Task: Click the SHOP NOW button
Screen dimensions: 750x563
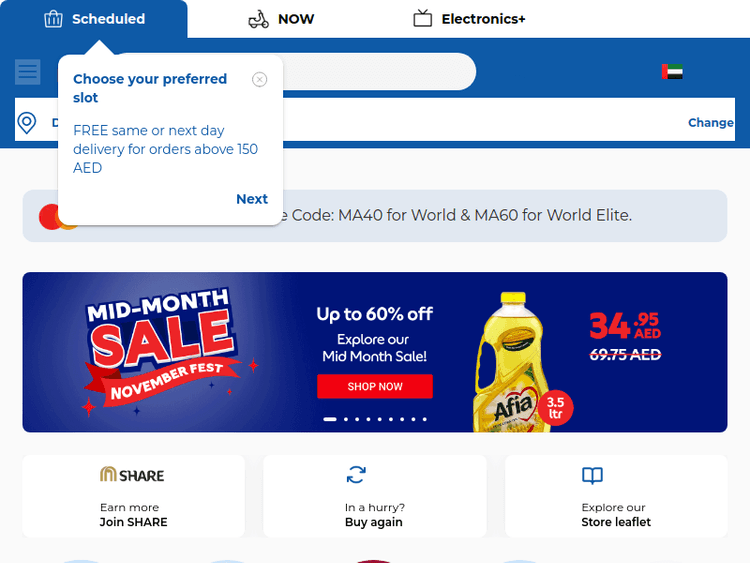Action: [375, 386]
